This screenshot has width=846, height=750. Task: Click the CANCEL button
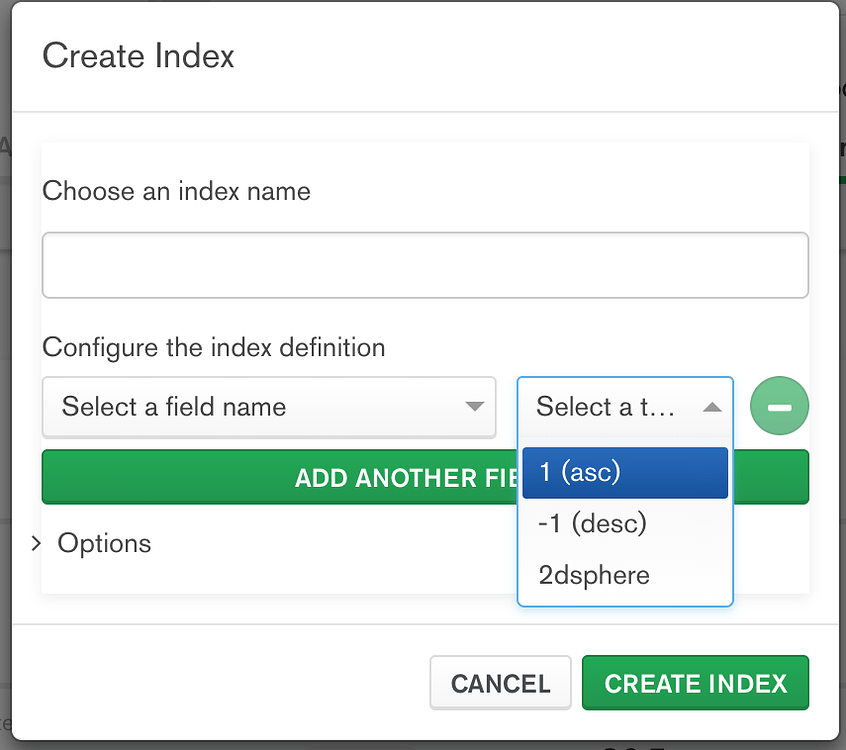500,683
